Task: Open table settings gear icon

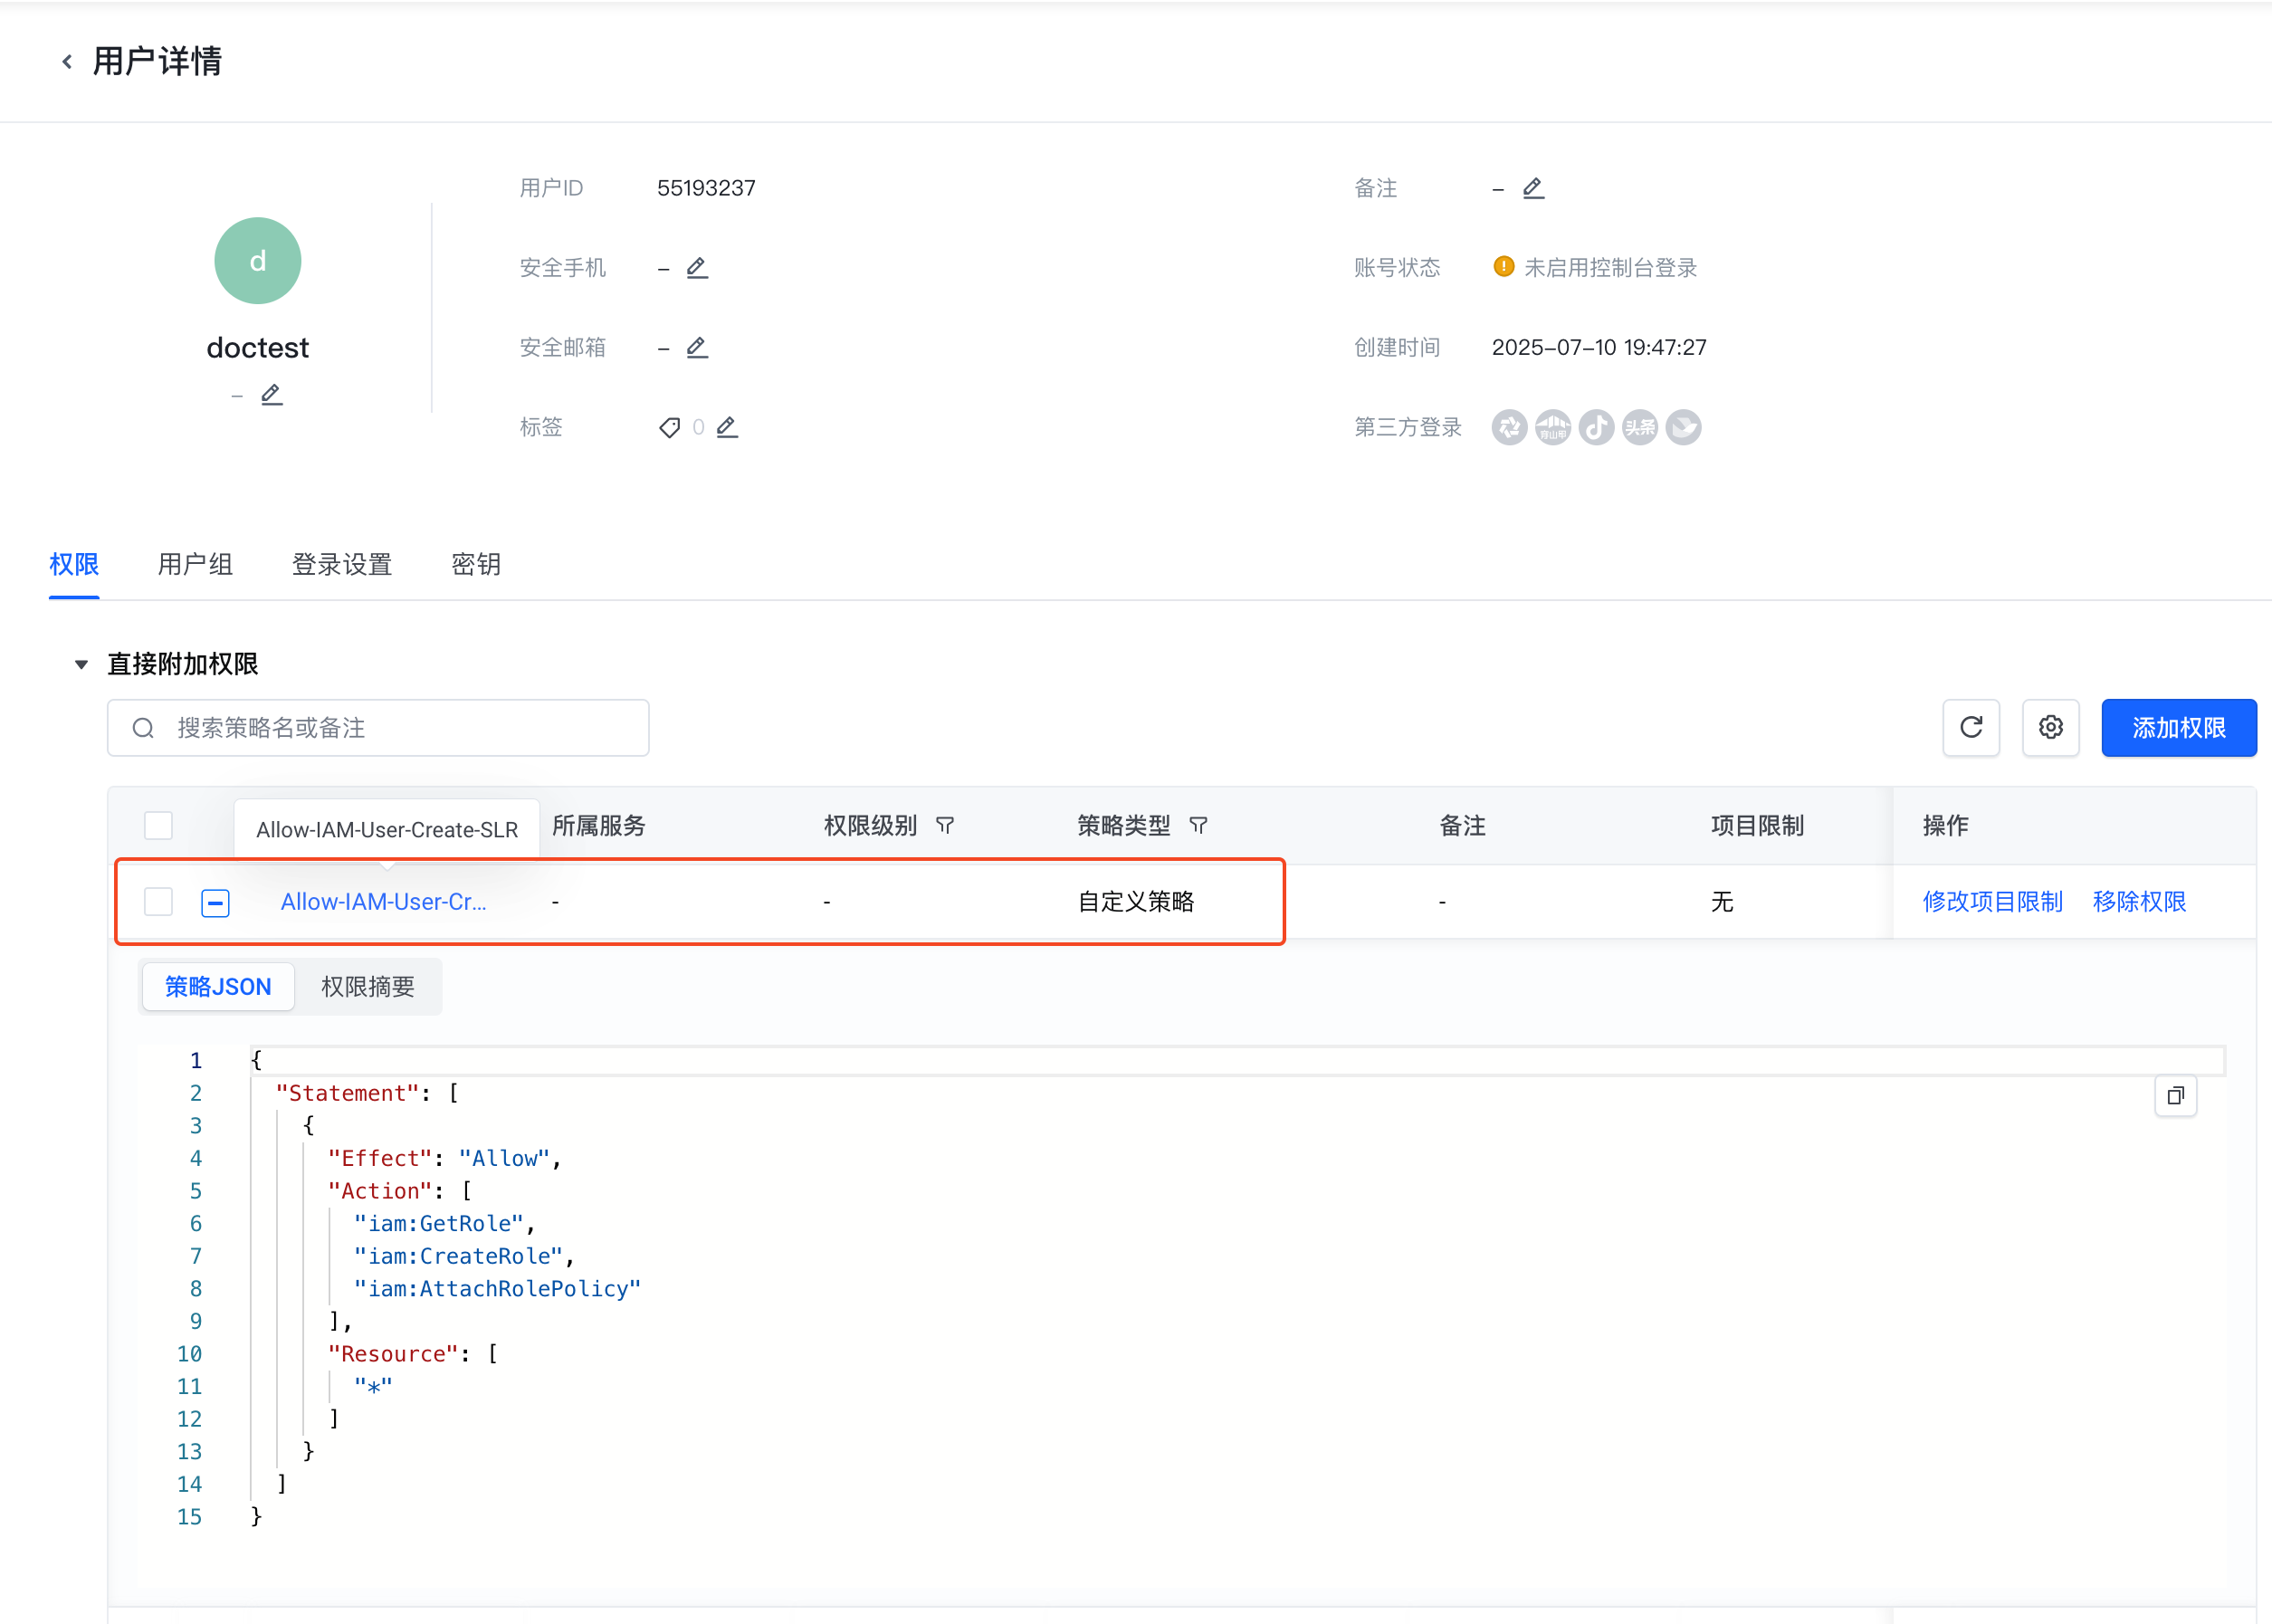Action: click(x=2050, y=728)
